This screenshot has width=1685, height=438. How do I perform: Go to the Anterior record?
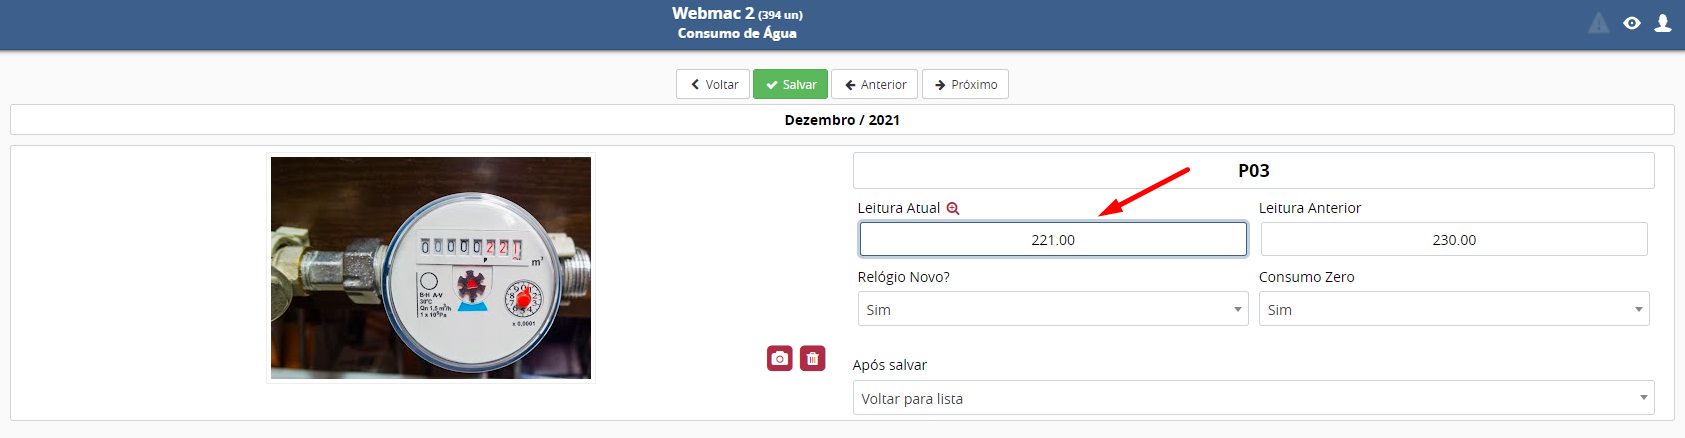pos(874,84)
